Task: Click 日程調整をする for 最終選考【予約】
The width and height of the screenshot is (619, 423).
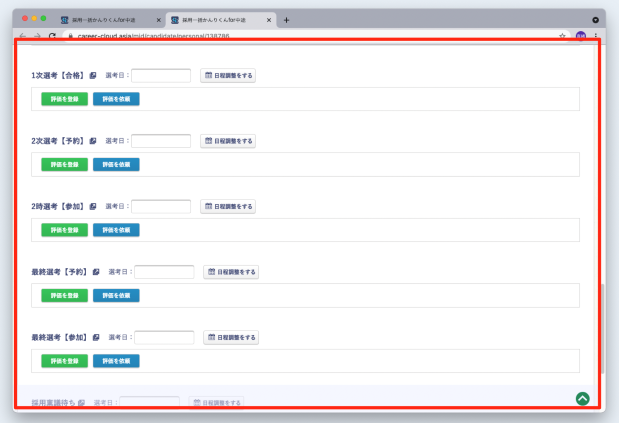Action: click(231, 272)
